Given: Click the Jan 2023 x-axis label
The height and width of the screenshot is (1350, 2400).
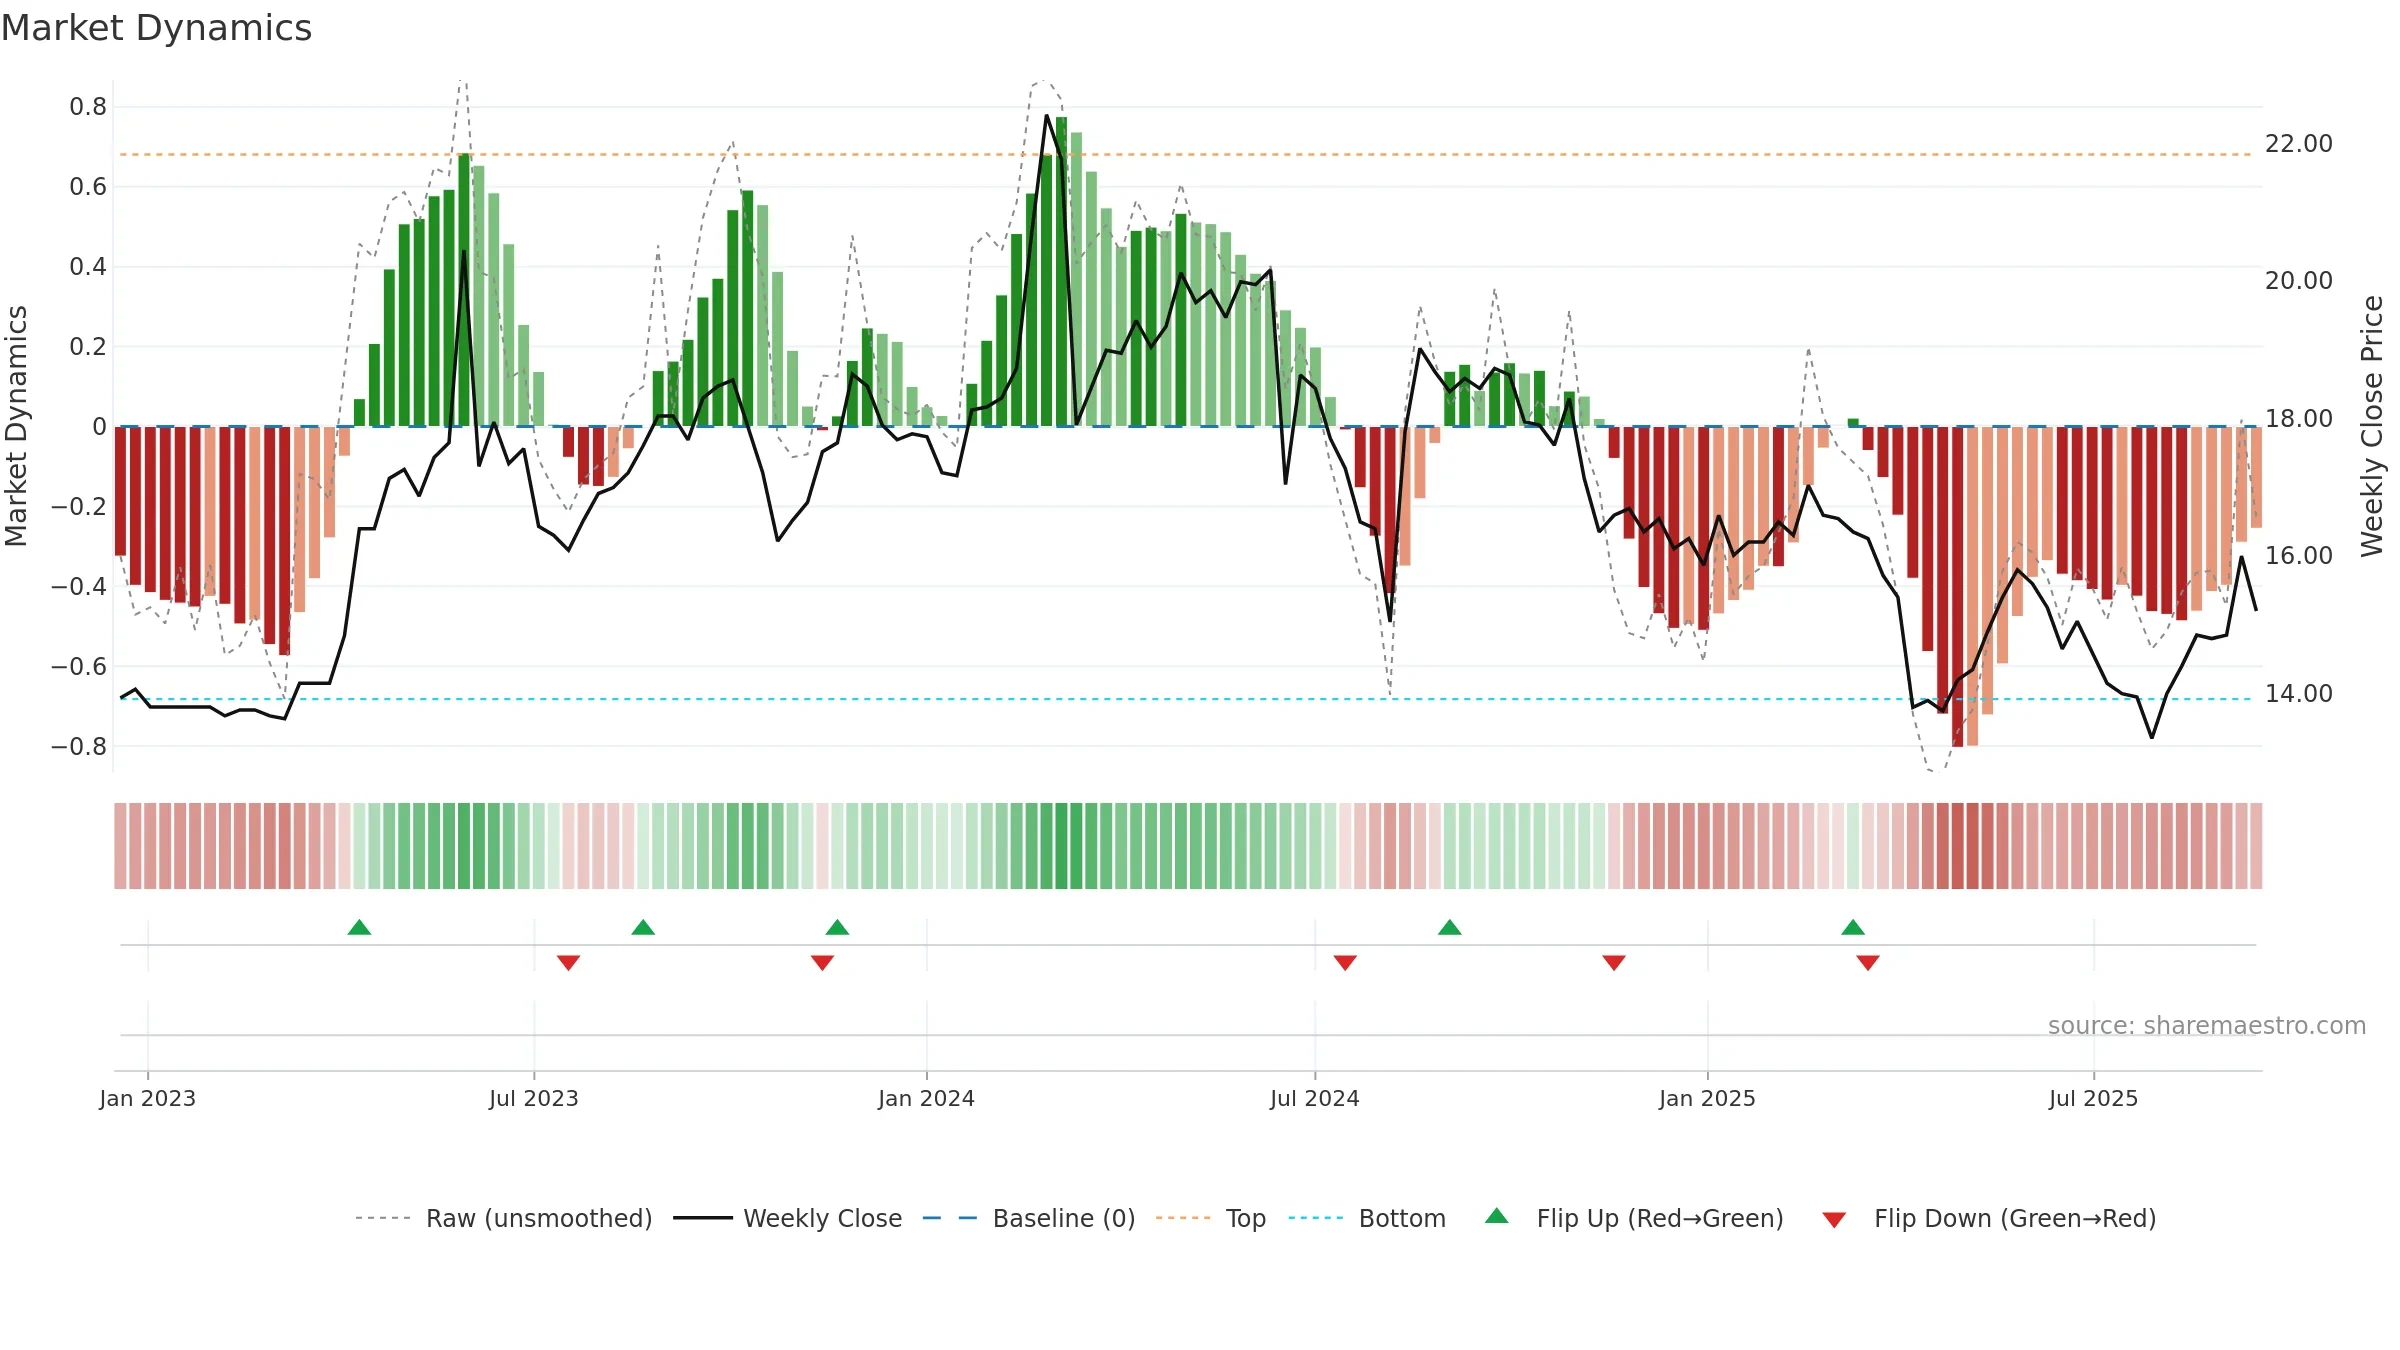Looking at the screenshot, I should point(148,1098).
